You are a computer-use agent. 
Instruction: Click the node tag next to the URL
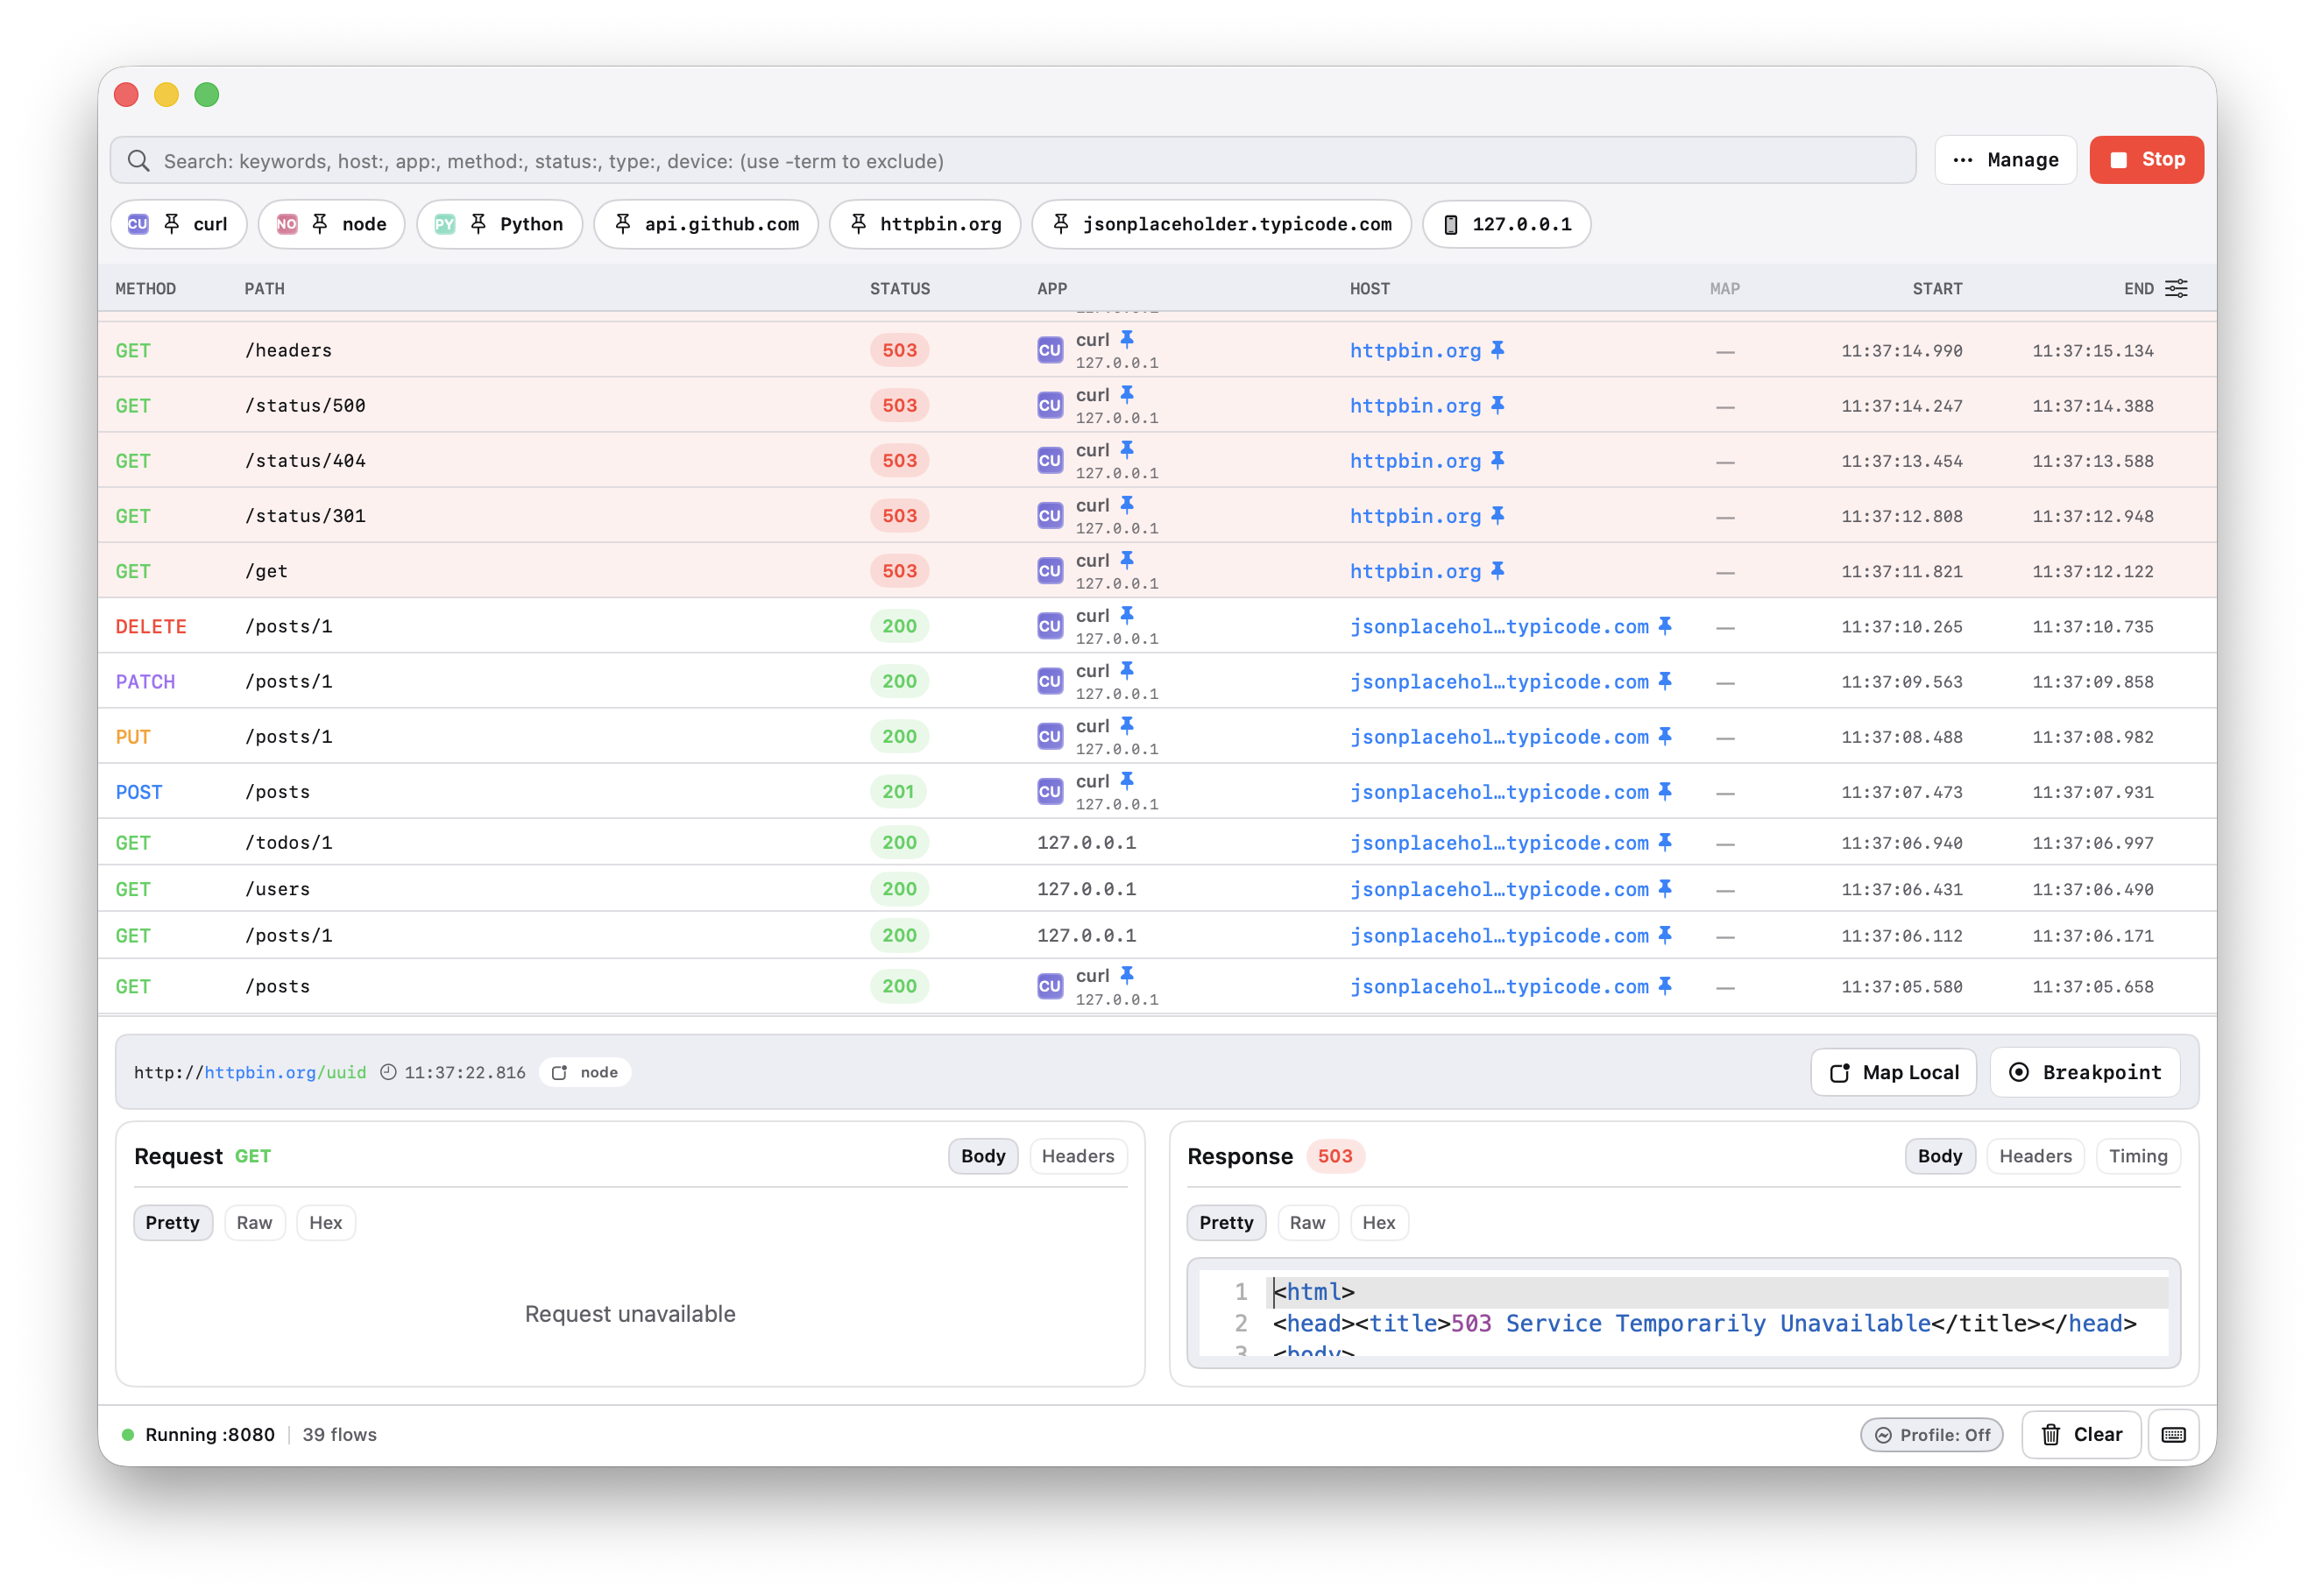[585, 1072]
